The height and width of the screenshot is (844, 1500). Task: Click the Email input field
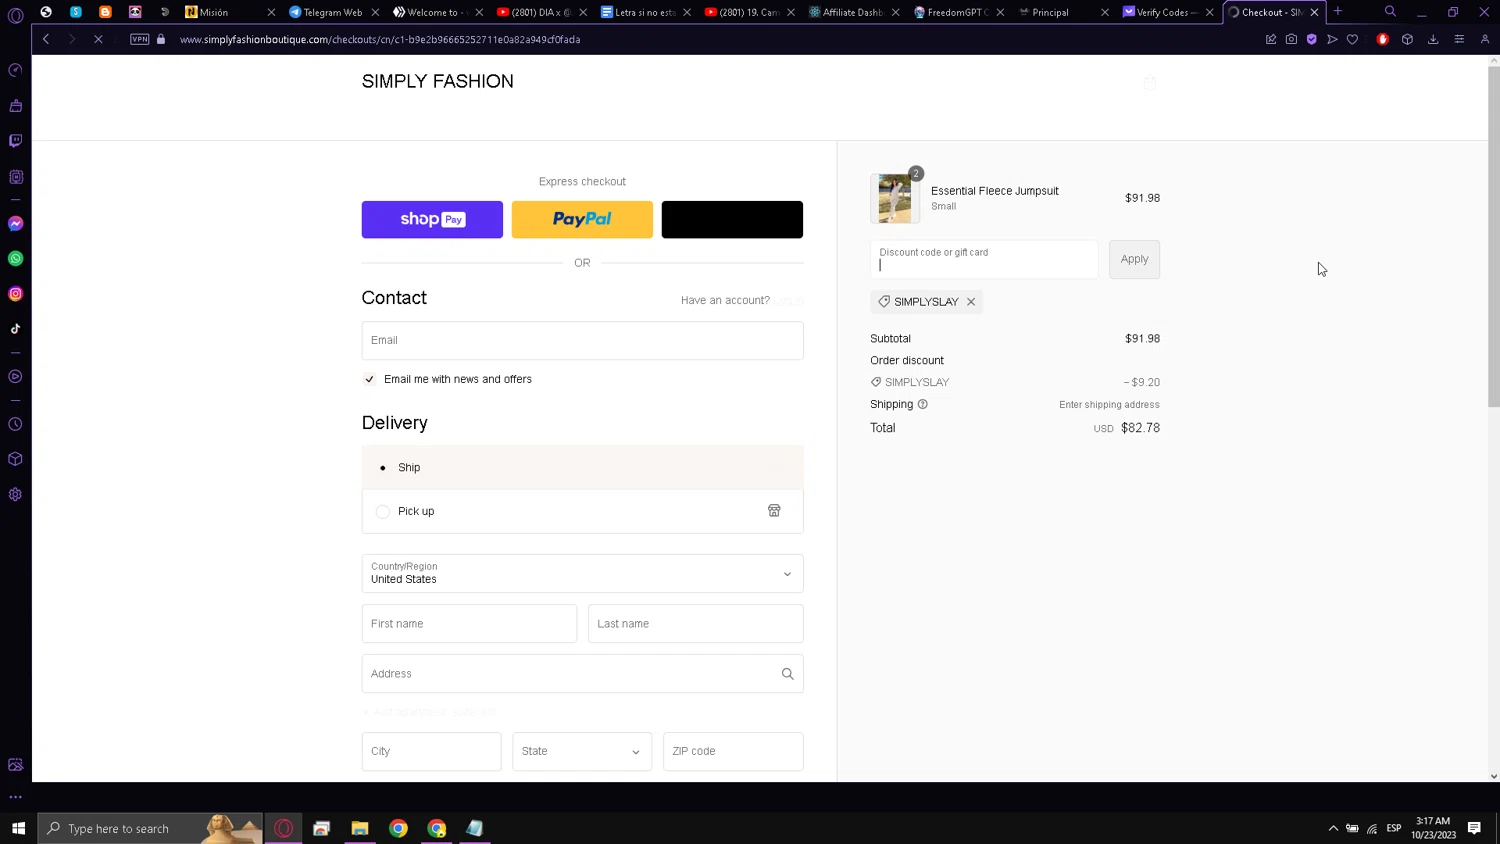tap(582, 340)
